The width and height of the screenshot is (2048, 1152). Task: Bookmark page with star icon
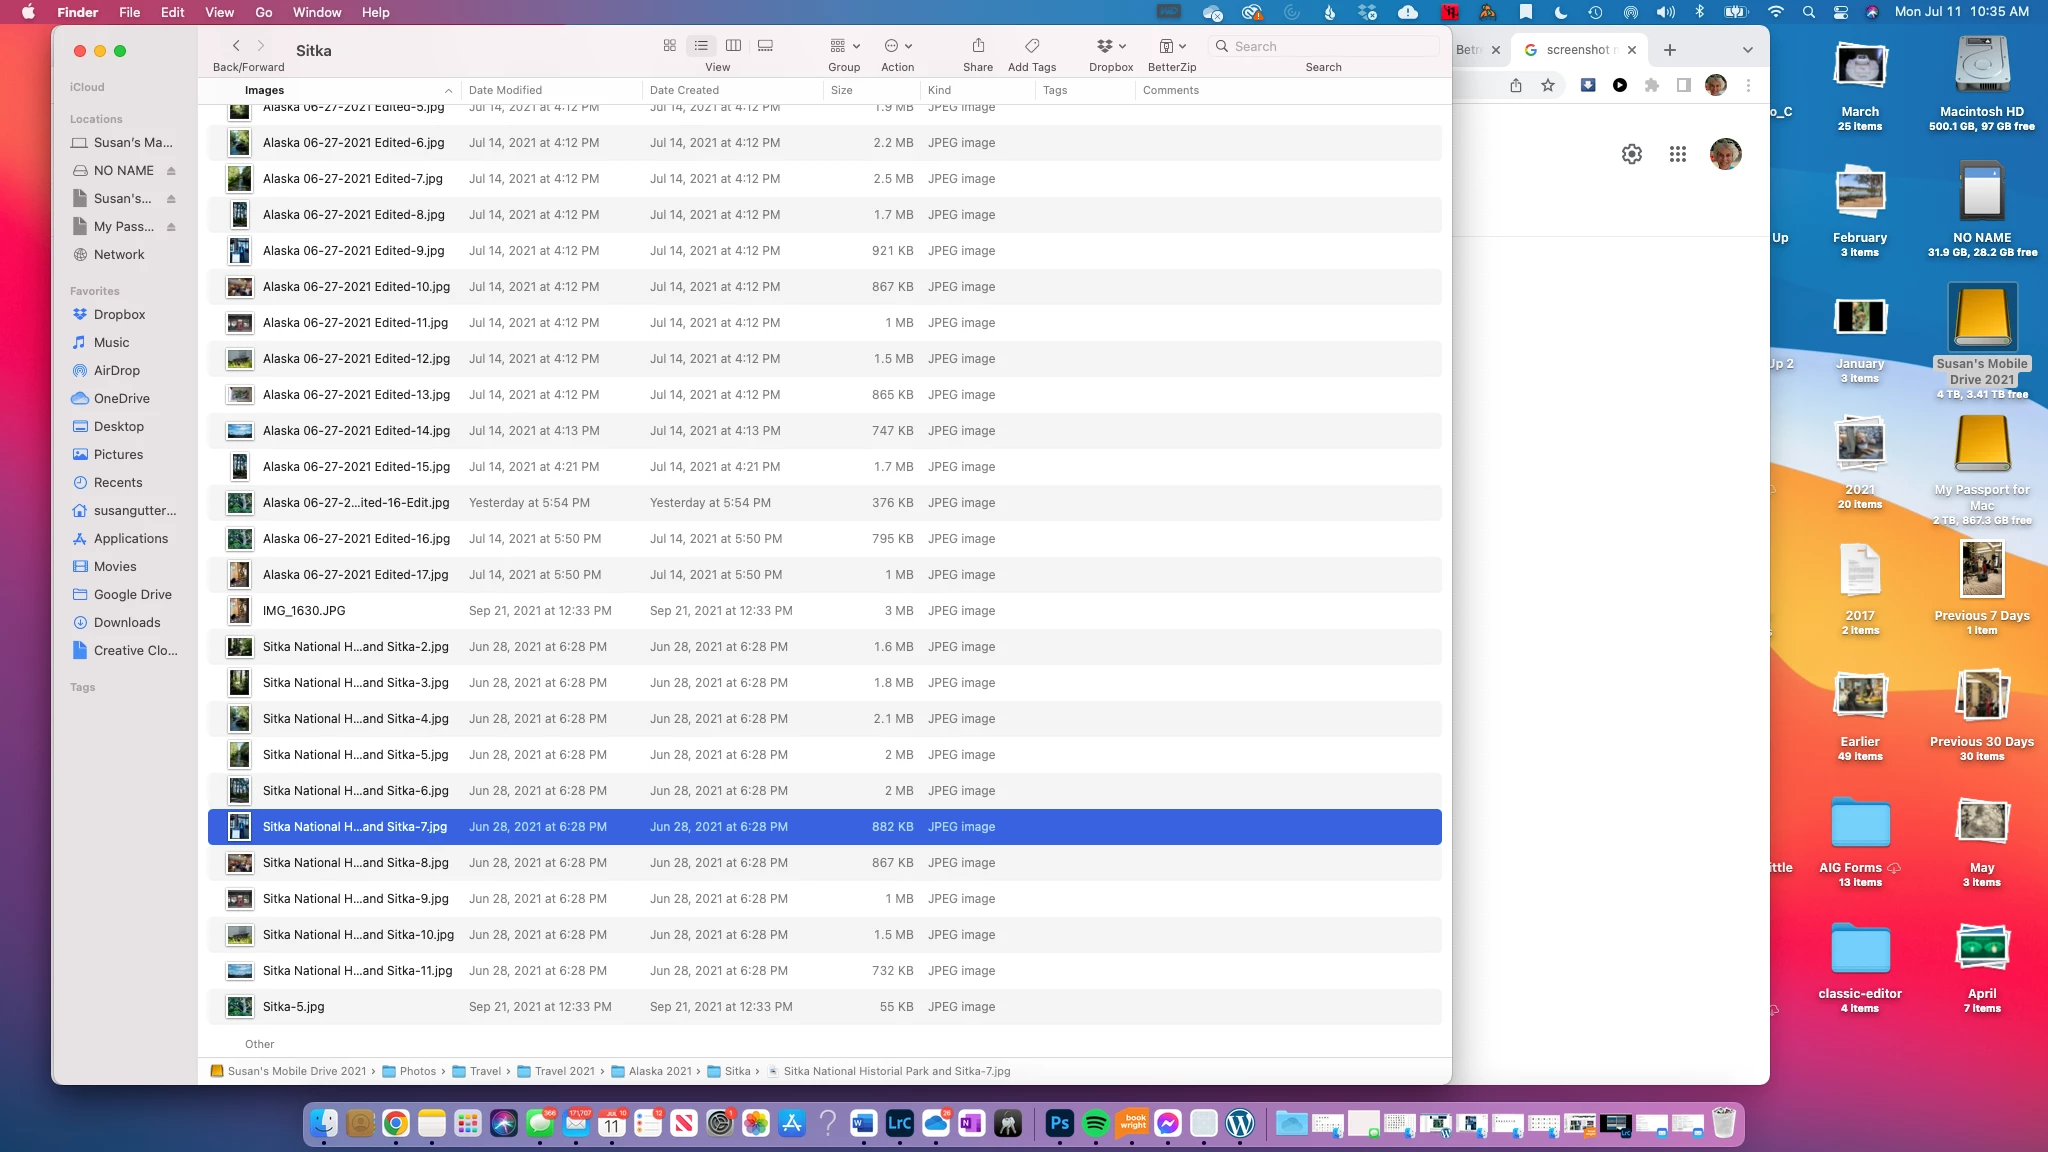1548,86
